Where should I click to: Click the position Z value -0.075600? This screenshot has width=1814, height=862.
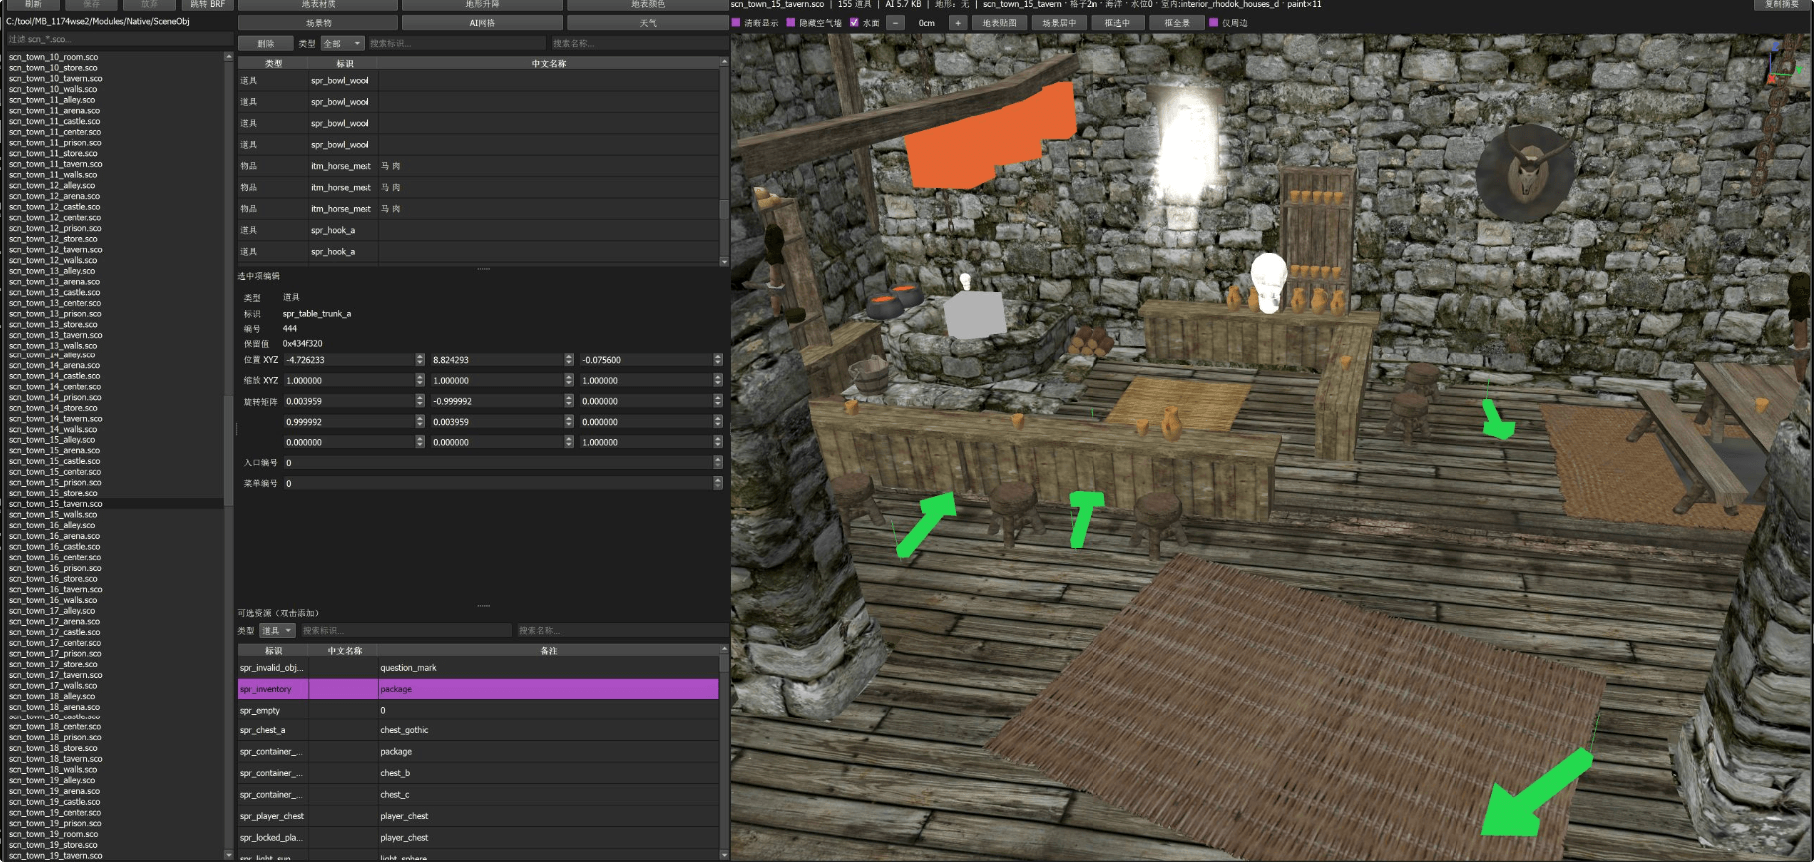point(646,359)
